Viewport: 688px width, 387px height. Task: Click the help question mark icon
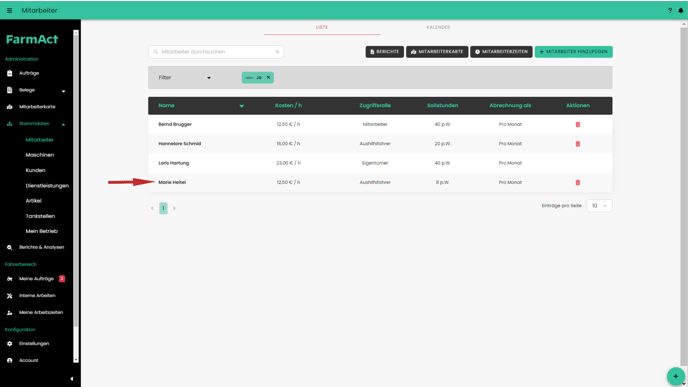(x=670, y=11)
